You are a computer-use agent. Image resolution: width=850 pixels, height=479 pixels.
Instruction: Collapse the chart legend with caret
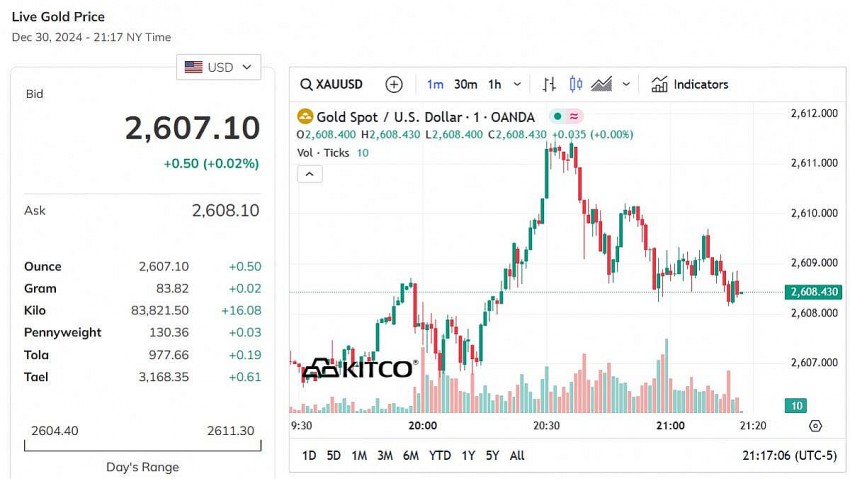(x=310, y=174)
